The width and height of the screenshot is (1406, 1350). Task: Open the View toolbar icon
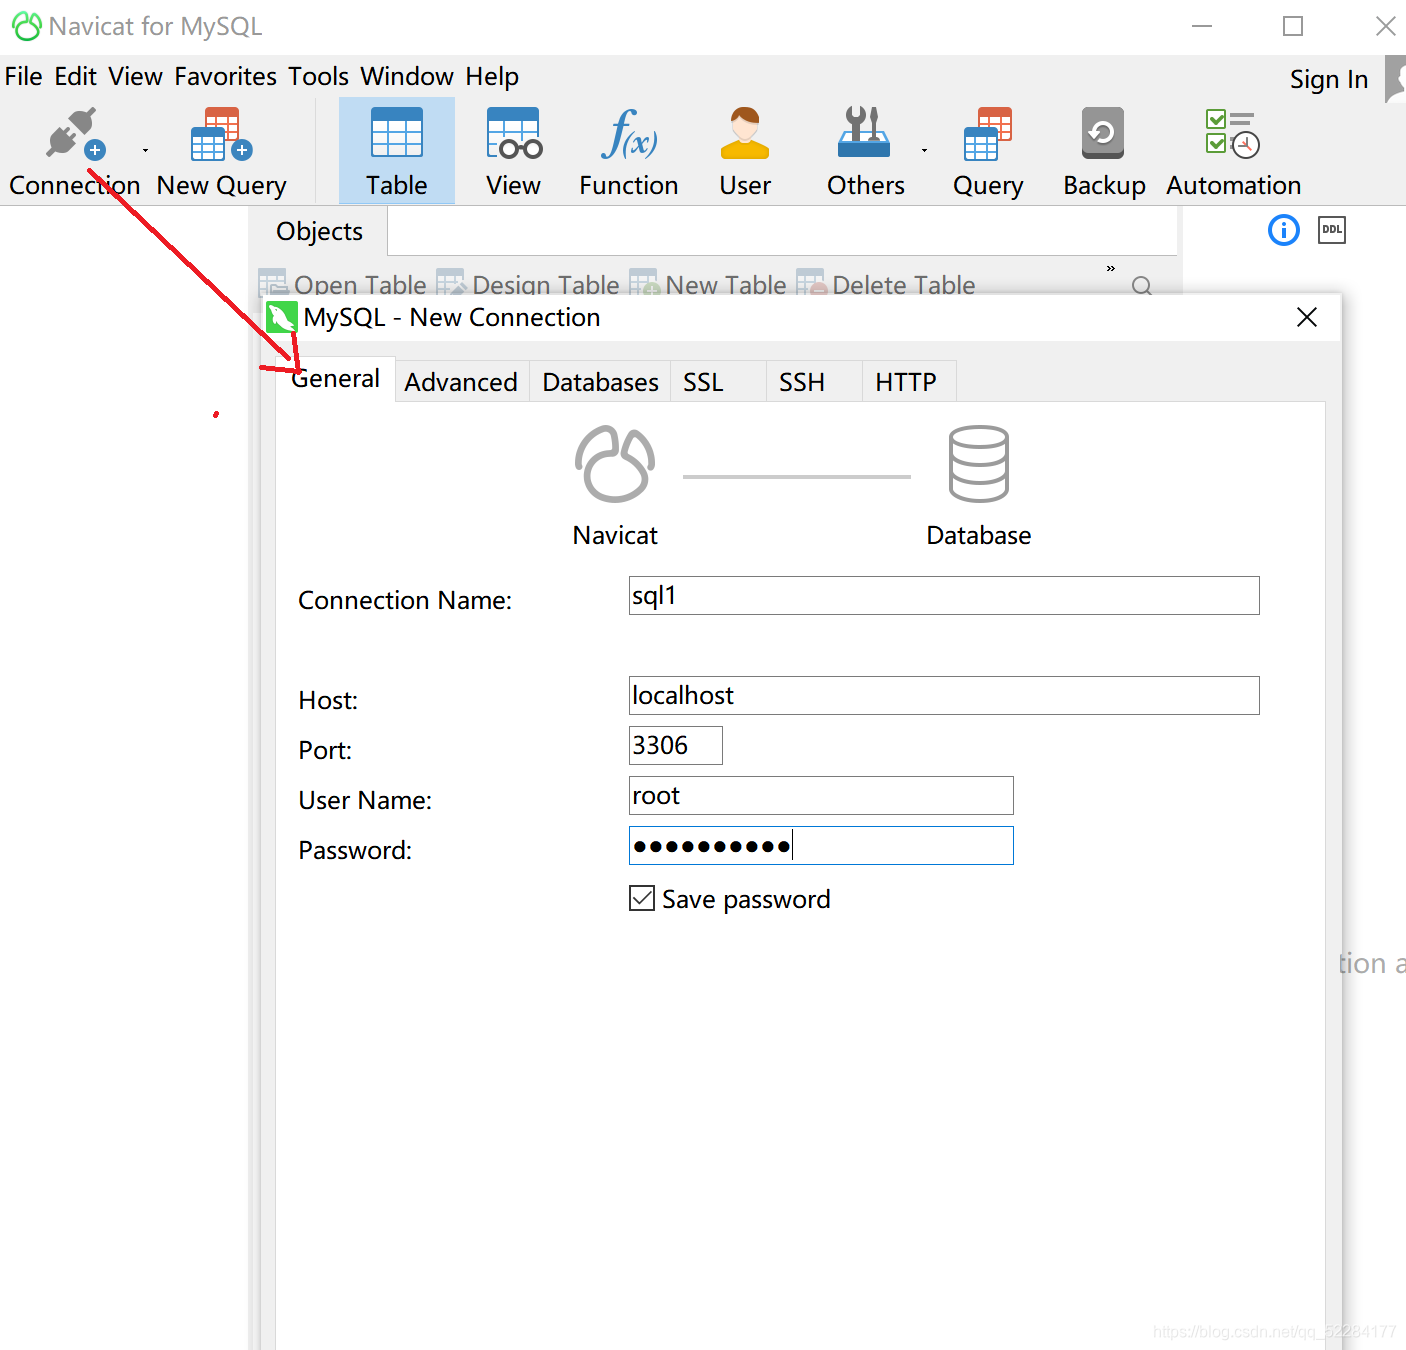click(x=514, y=133)
